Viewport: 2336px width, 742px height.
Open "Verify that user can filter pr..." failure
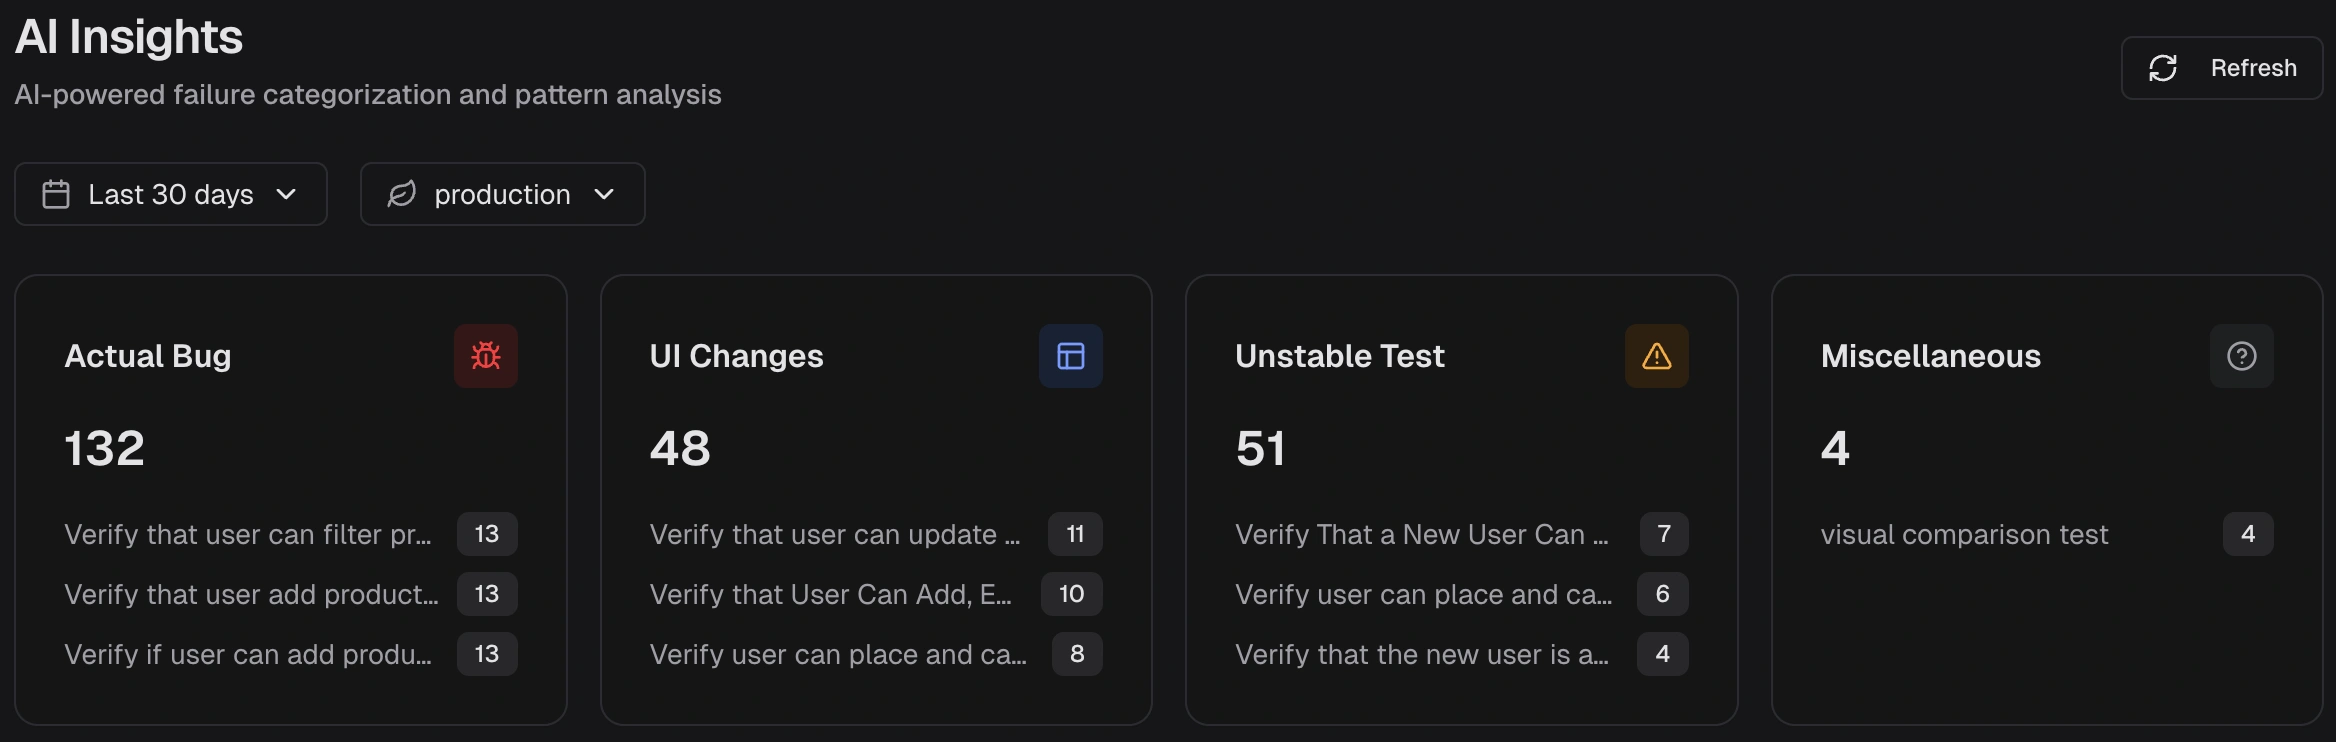[x=248, y=535]
